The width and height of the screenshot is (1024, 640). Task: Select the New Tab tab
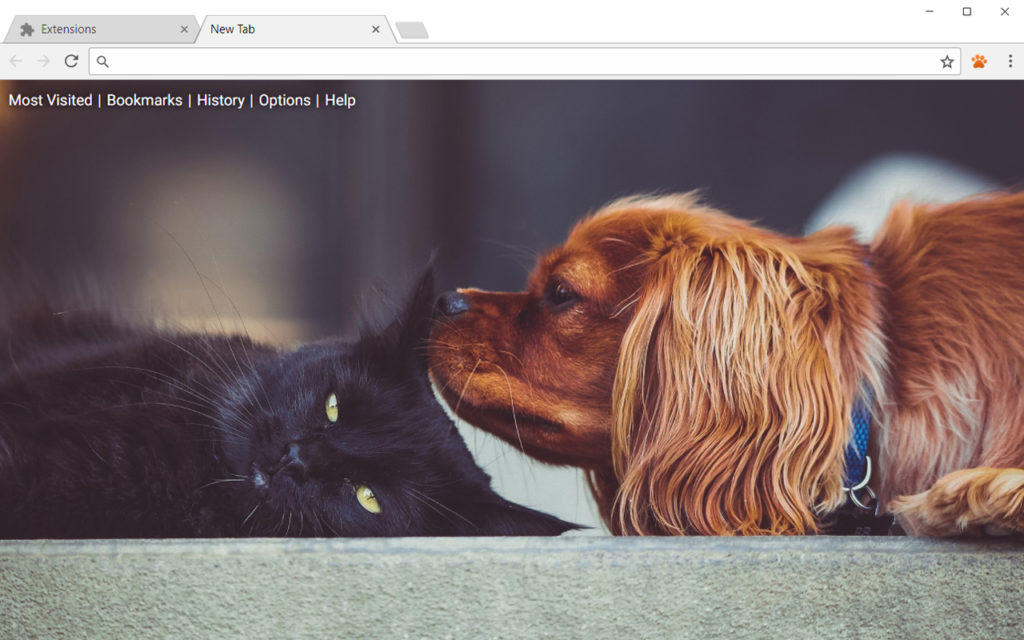[260, 28]
